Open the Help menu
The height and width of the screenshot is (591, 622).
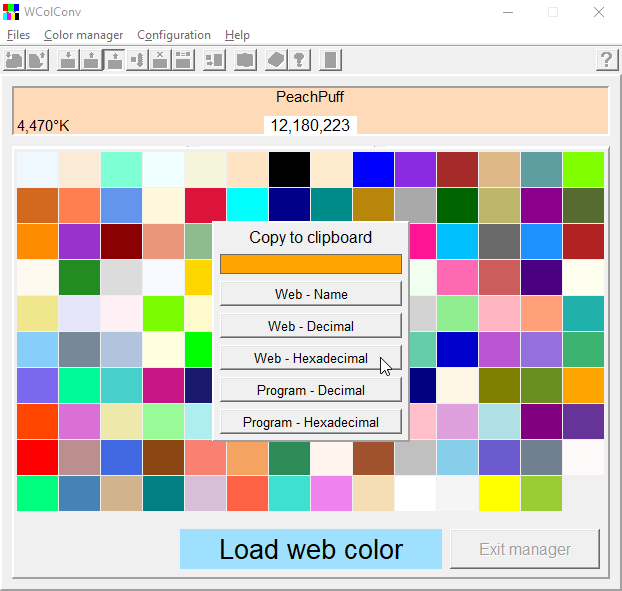[x=237, y=35]
